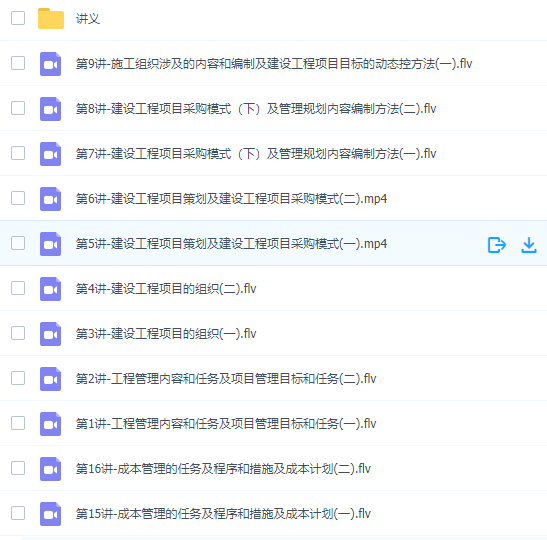Tick checkbox next to 第7讲 file

tap(18, 153)
